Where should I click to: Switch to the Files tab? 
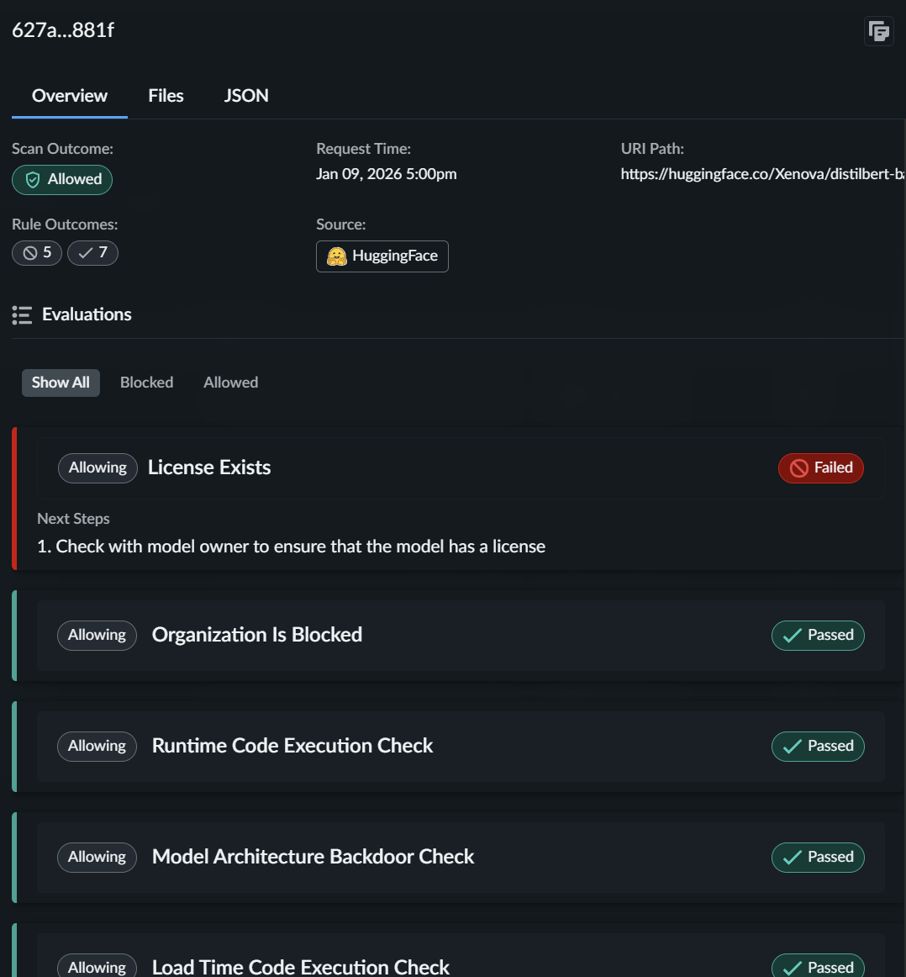(166, 96)
